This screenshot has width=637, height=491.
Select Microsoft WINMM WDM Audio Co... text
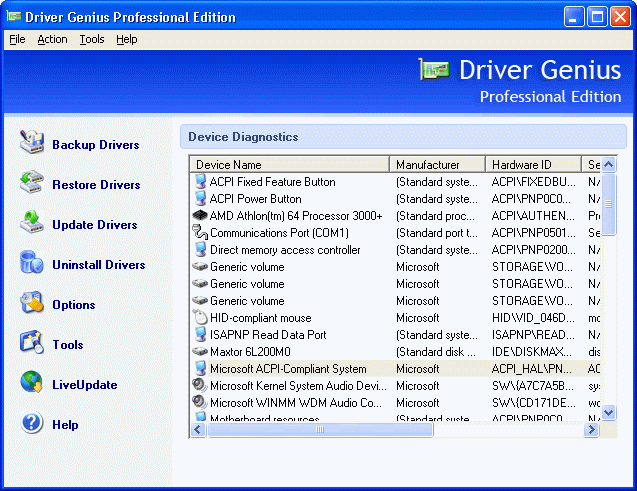click(296, 402)
